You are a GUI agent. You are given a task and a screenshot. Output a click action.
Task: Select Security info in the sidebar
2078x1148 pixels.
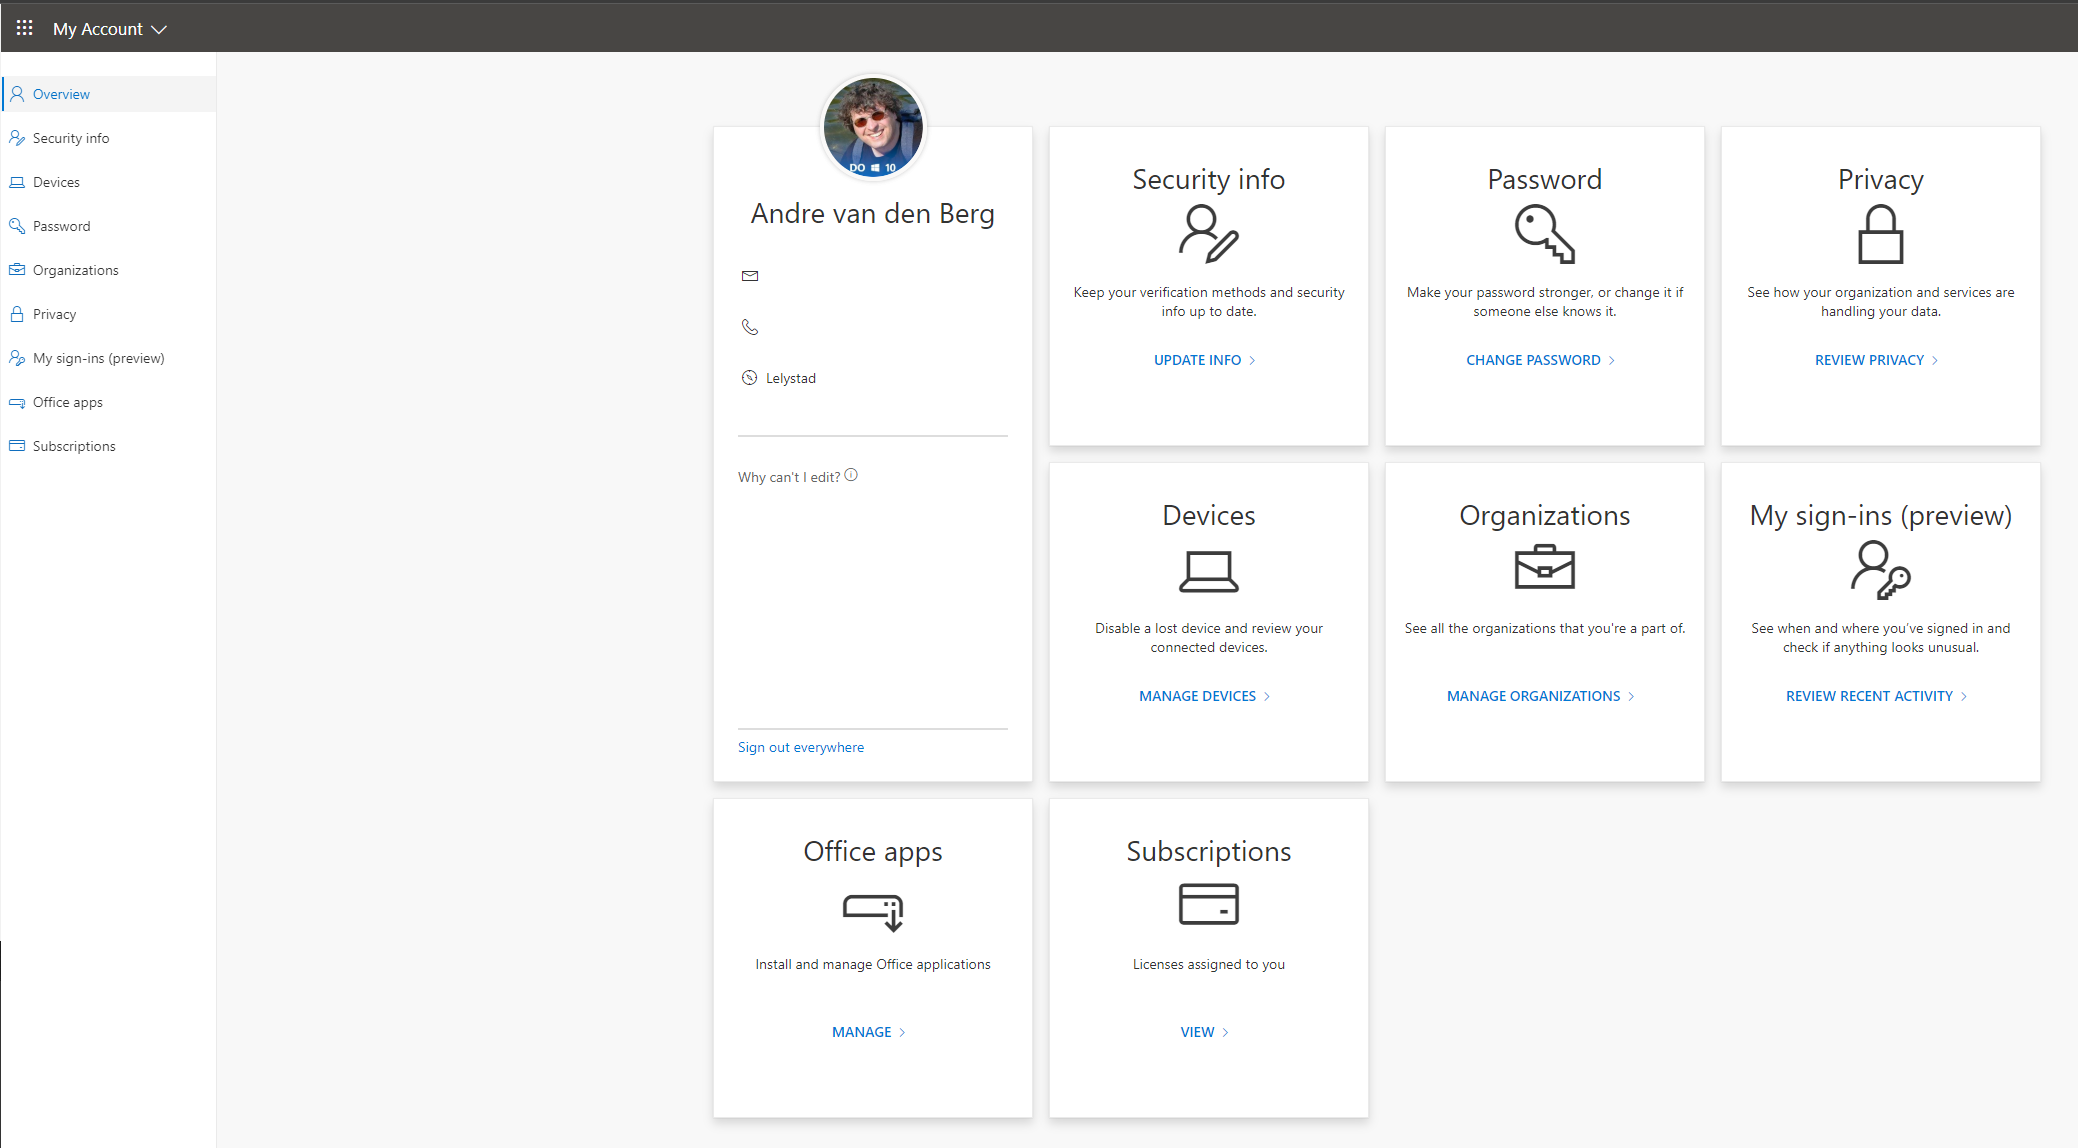click(x=71, y=138)
